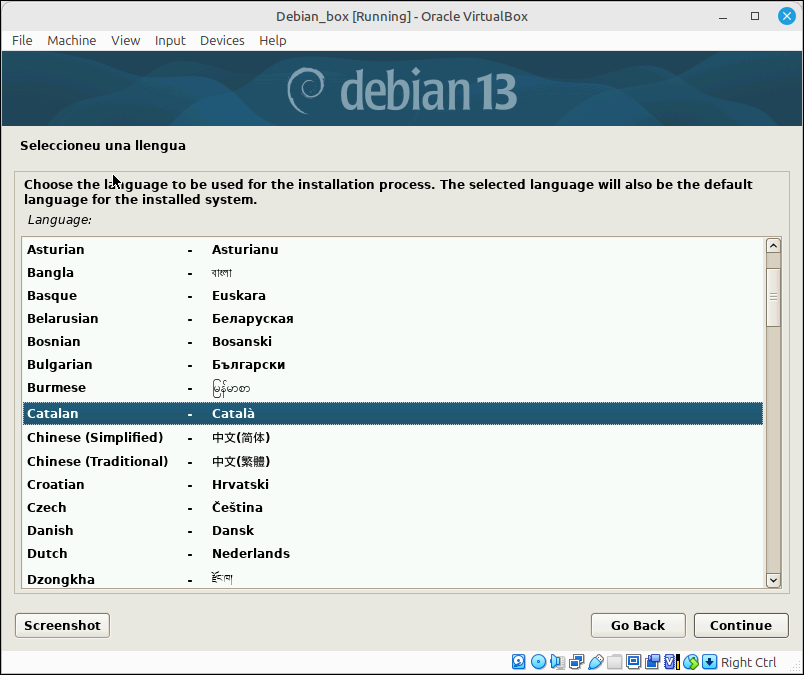Minimize the Debian_box VirtualBox window
Viewport: 804px width, 675px height.
pyautogui.click(x=723, y=16)
